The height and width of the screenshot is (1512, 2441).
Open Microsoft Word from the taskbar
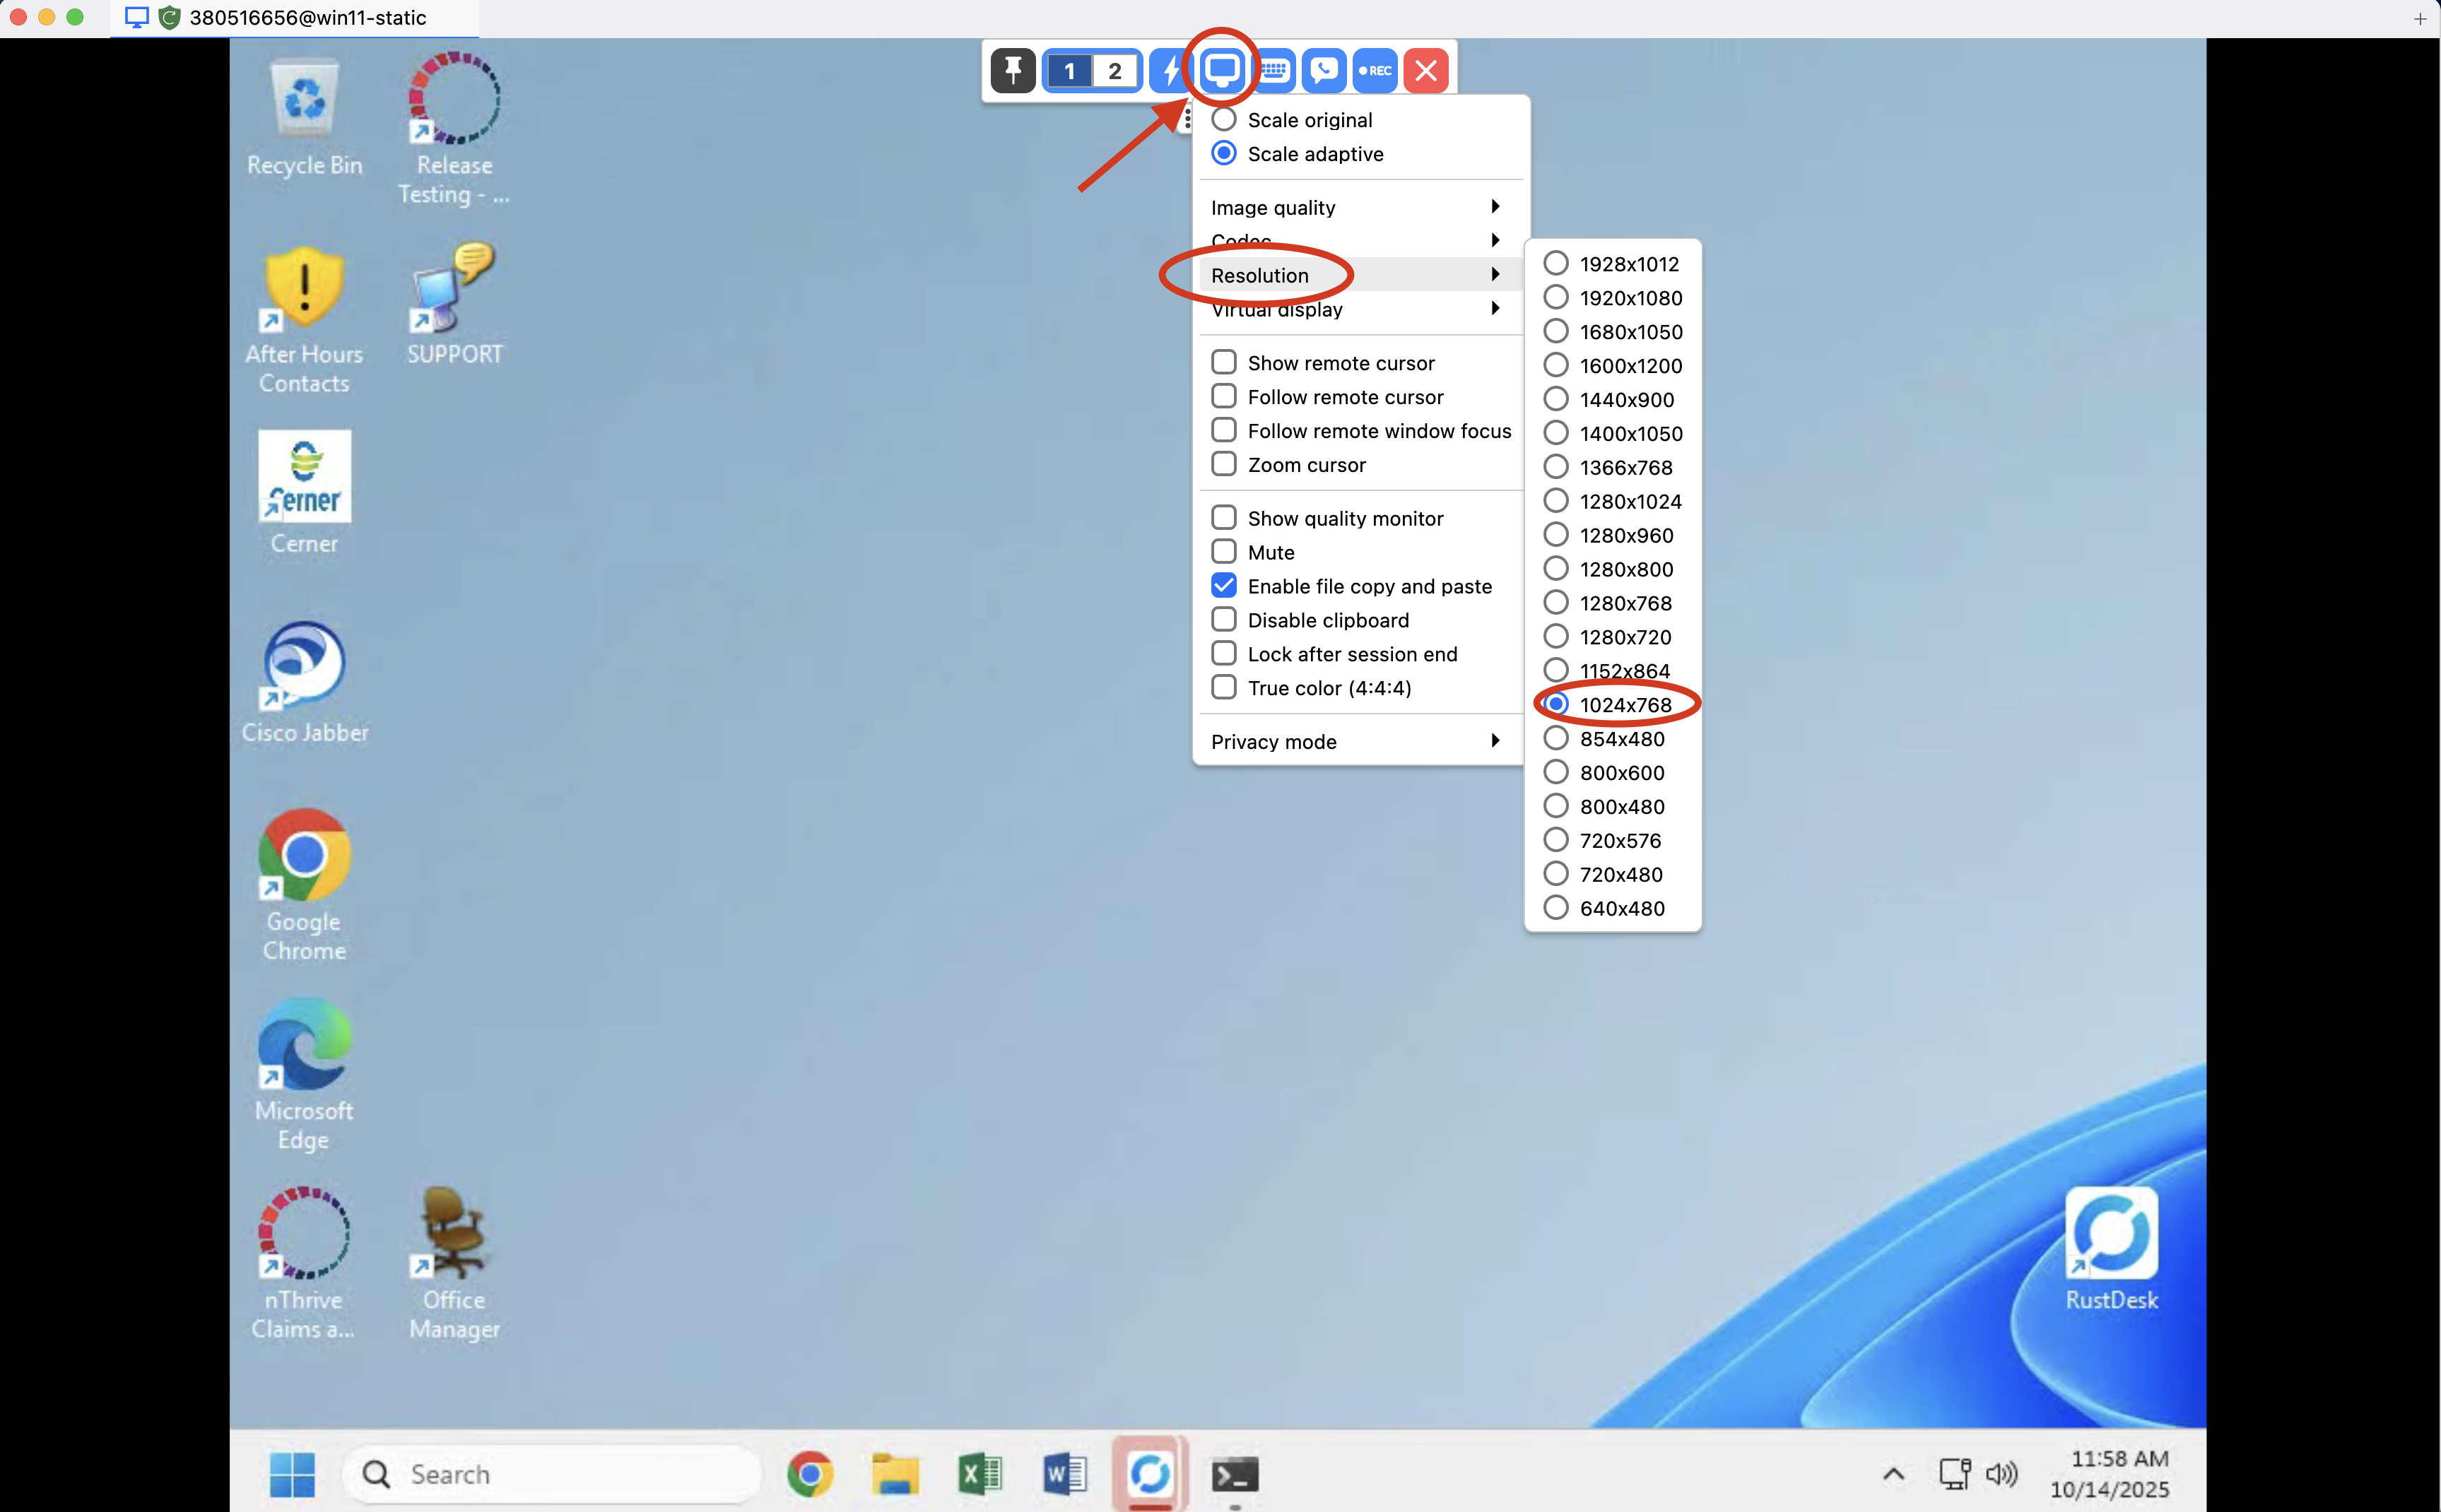point(1063,1473)
